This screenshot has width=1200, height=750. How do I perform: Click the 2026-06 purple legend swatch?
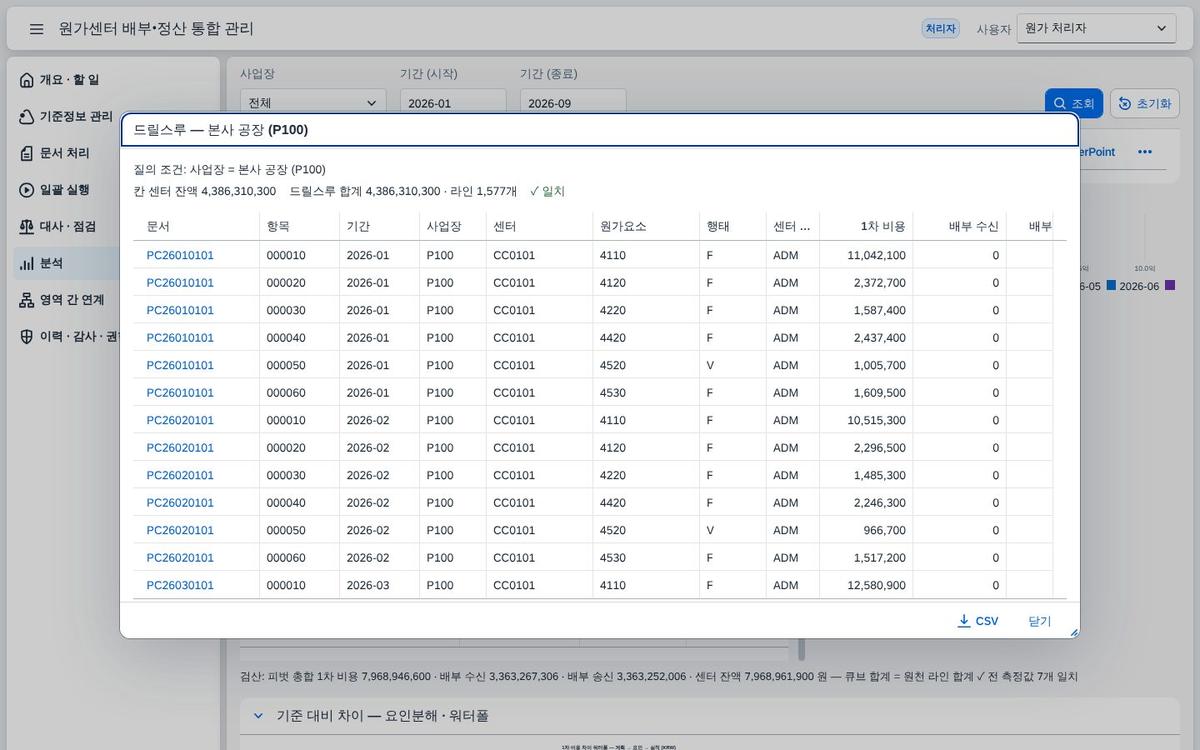1169,286
